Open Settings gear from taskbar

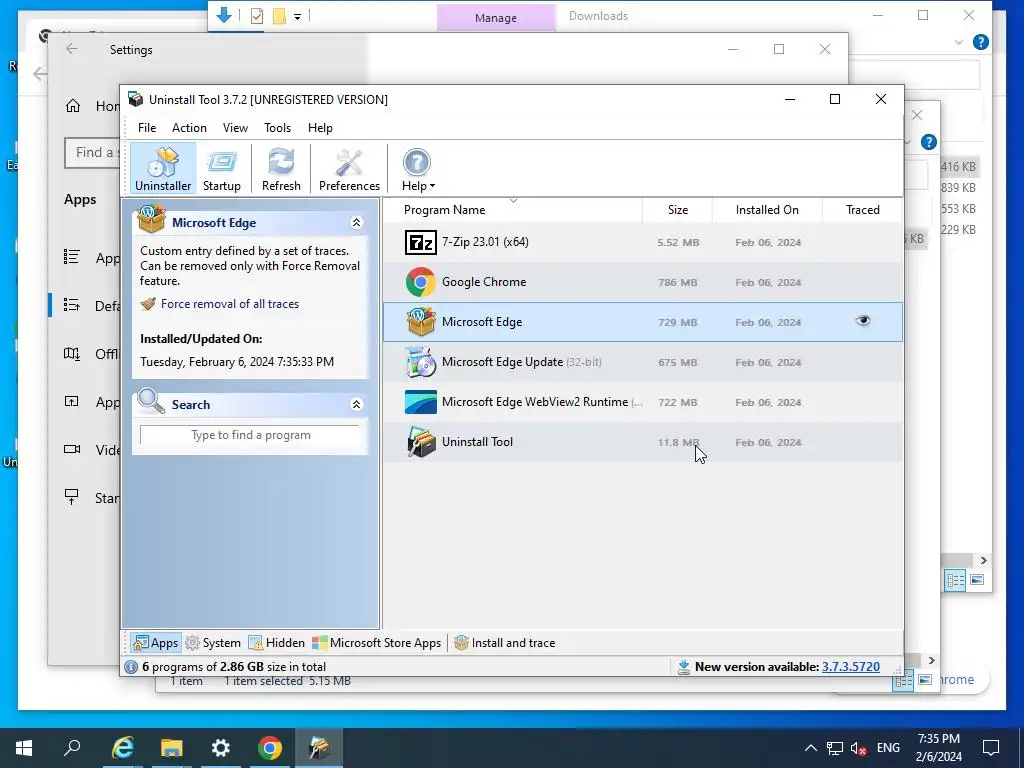click(221, 748)
